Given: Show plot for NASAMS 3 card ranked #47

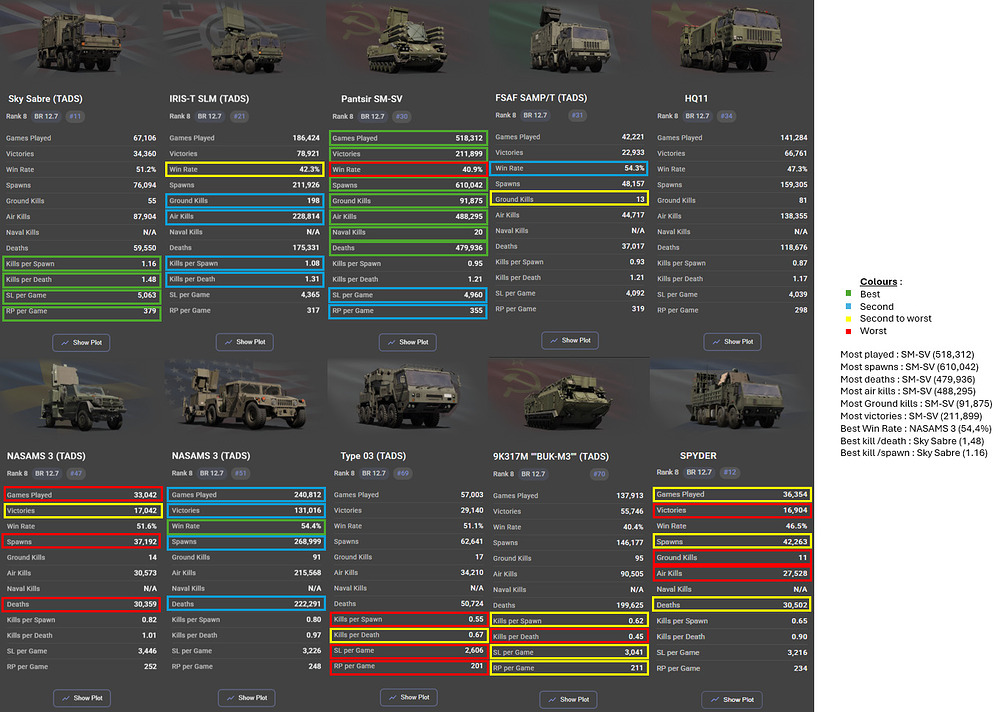Looking at the screenshot, I should 82,698.
